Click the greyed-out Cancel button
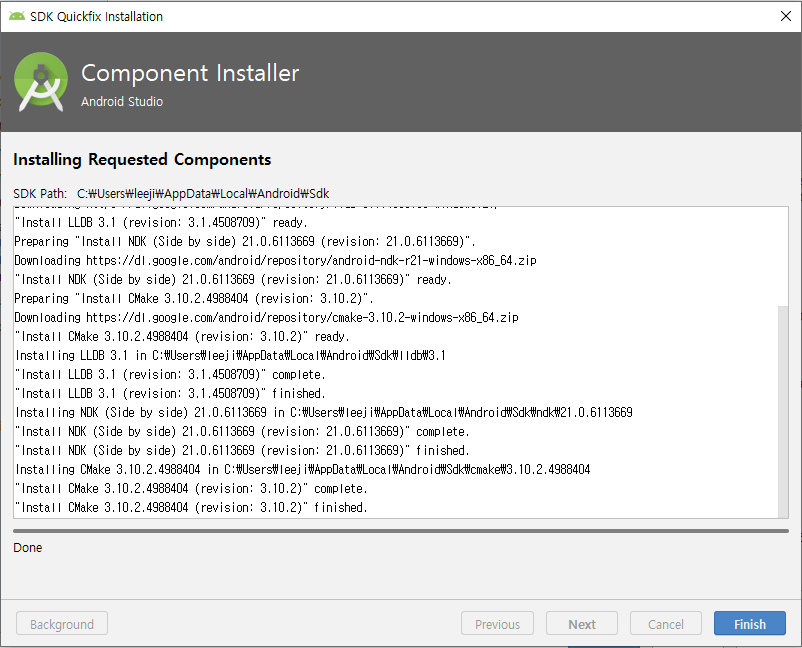 pos(665,624)
